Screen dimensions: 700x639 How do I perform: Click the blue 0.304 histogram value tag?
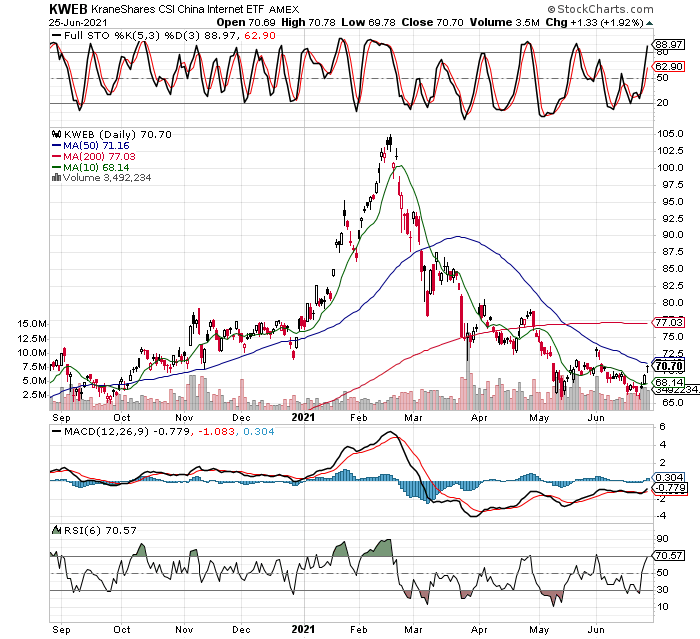[668, 477]
